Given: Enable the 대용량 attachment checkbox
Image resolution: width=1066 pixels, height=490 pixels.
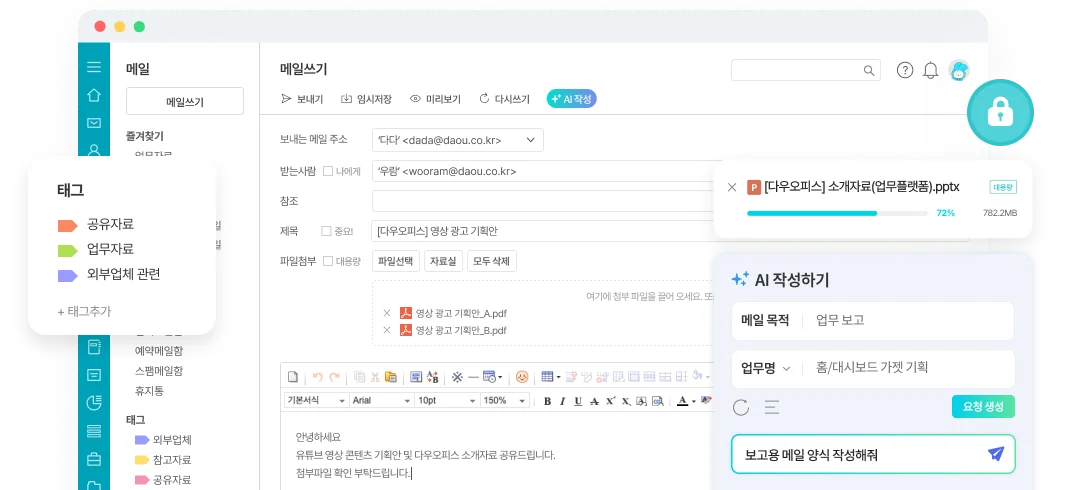Looking at the screenshot, I should coord(328,262).
